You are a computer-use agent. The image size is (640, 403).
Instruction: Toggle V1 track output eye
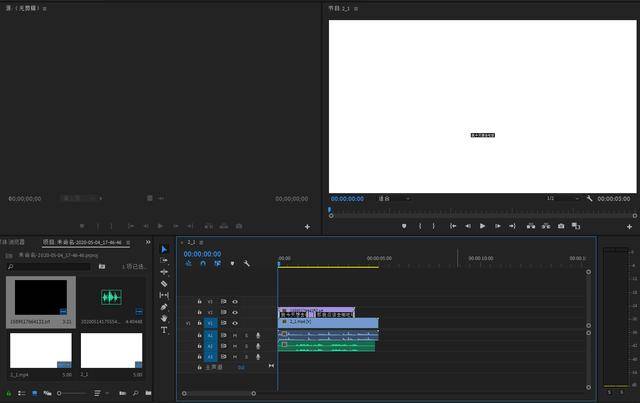(235, 323)
